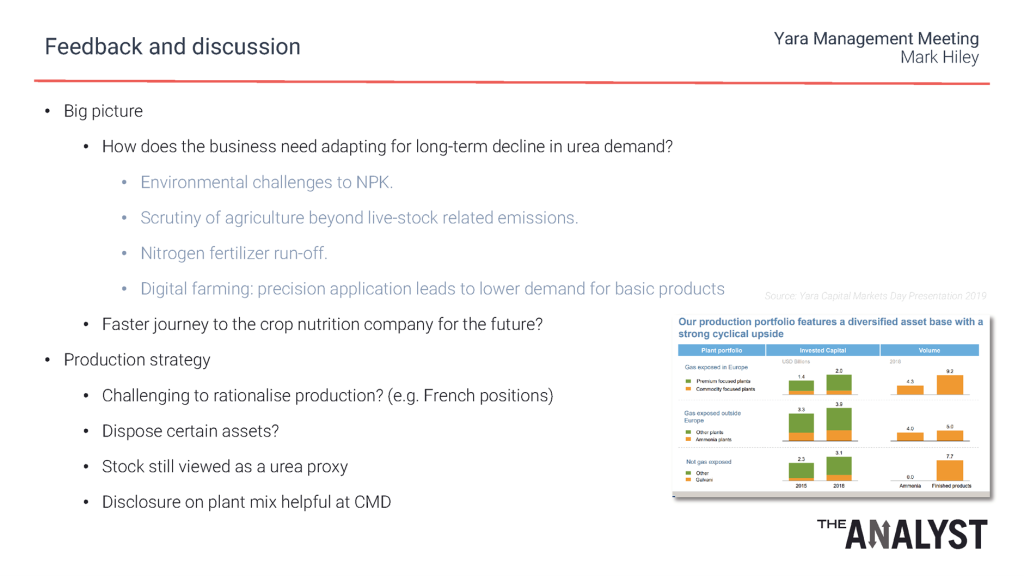Click the Faster journey to crop nutrition bullet
This screenshot has width=1024, height=576.
[322, 325]
